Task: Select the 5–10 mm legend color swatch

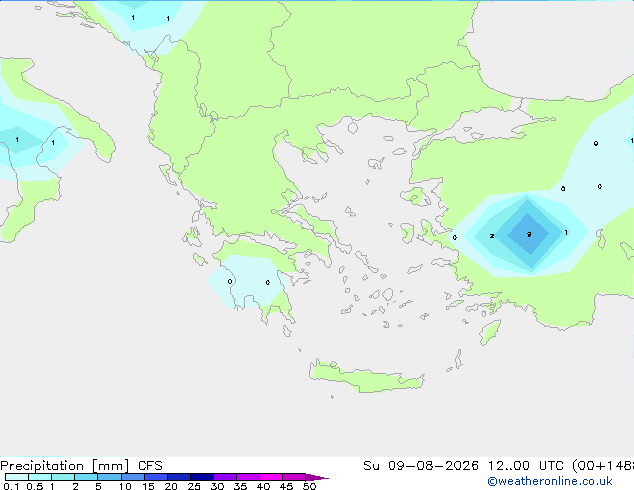Action: 109,477
